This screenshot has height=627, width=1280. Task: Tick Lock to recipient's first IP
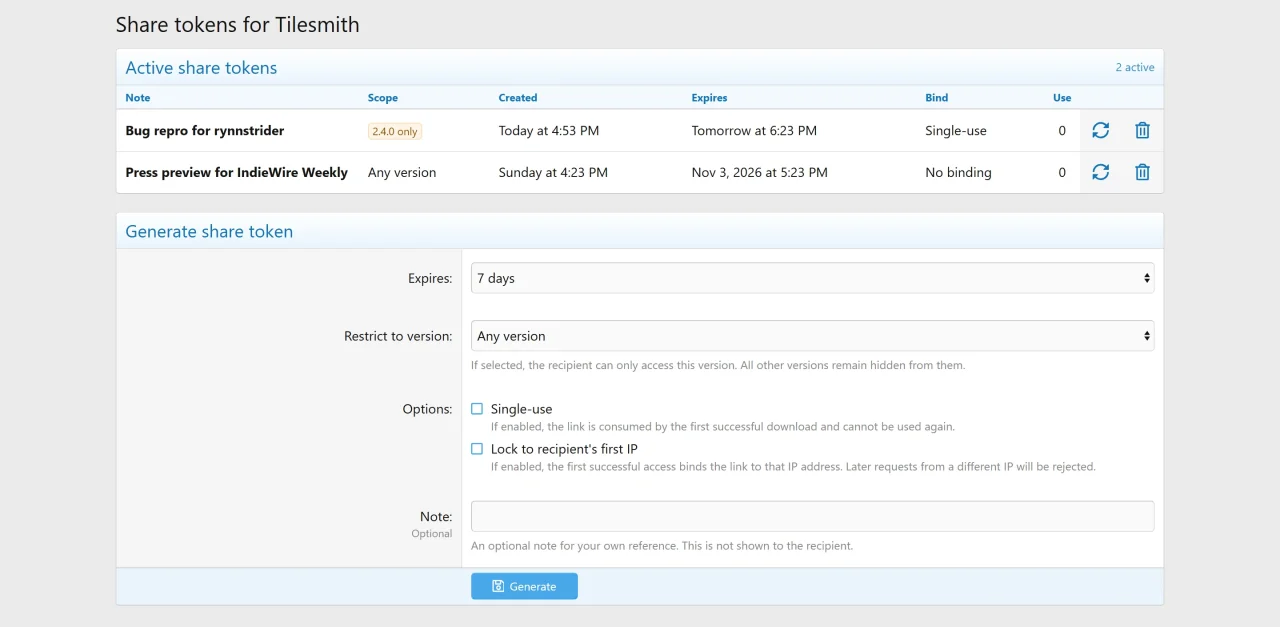(477, 449)
